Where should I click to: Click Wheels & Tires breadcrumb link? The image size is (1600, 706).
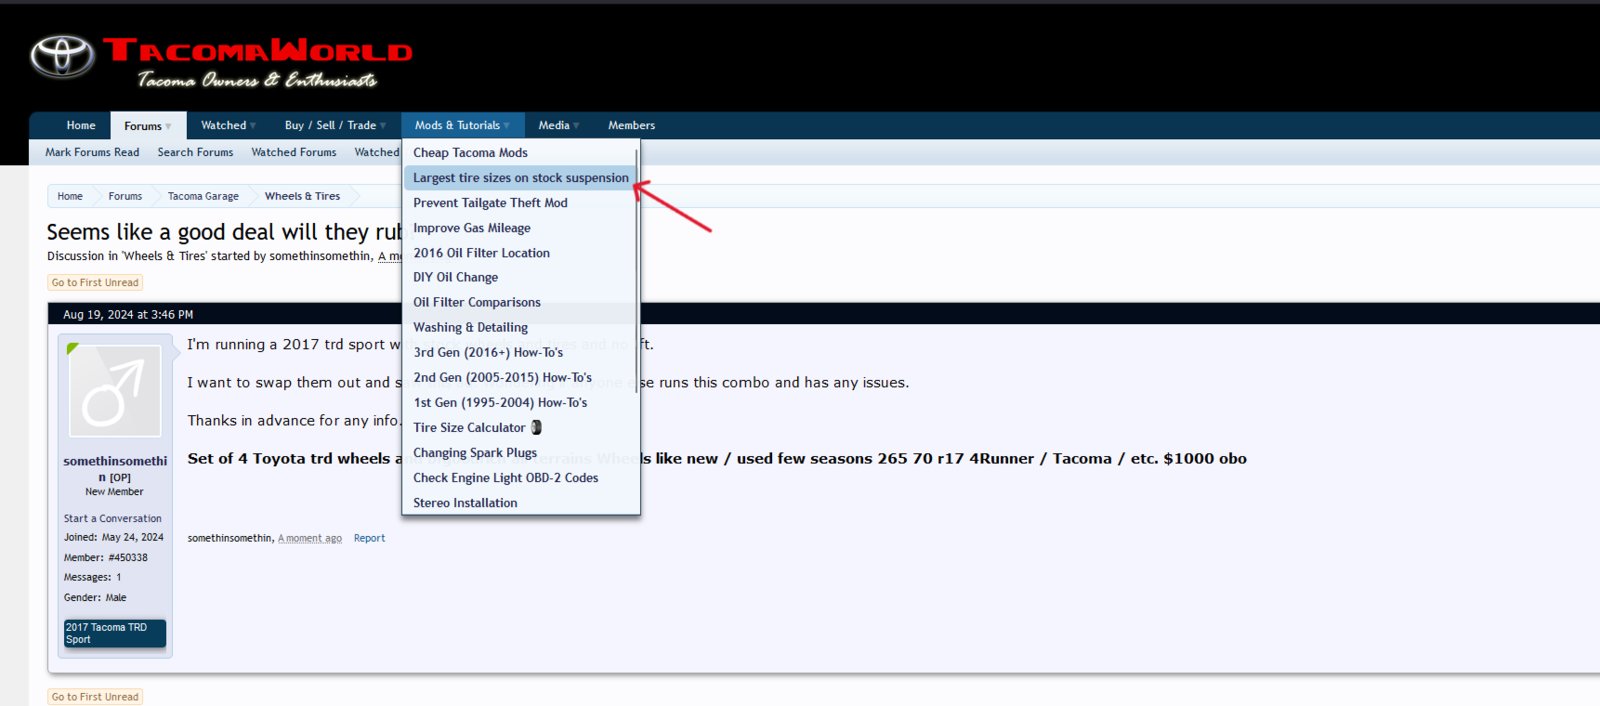click(x=302, y=196)
